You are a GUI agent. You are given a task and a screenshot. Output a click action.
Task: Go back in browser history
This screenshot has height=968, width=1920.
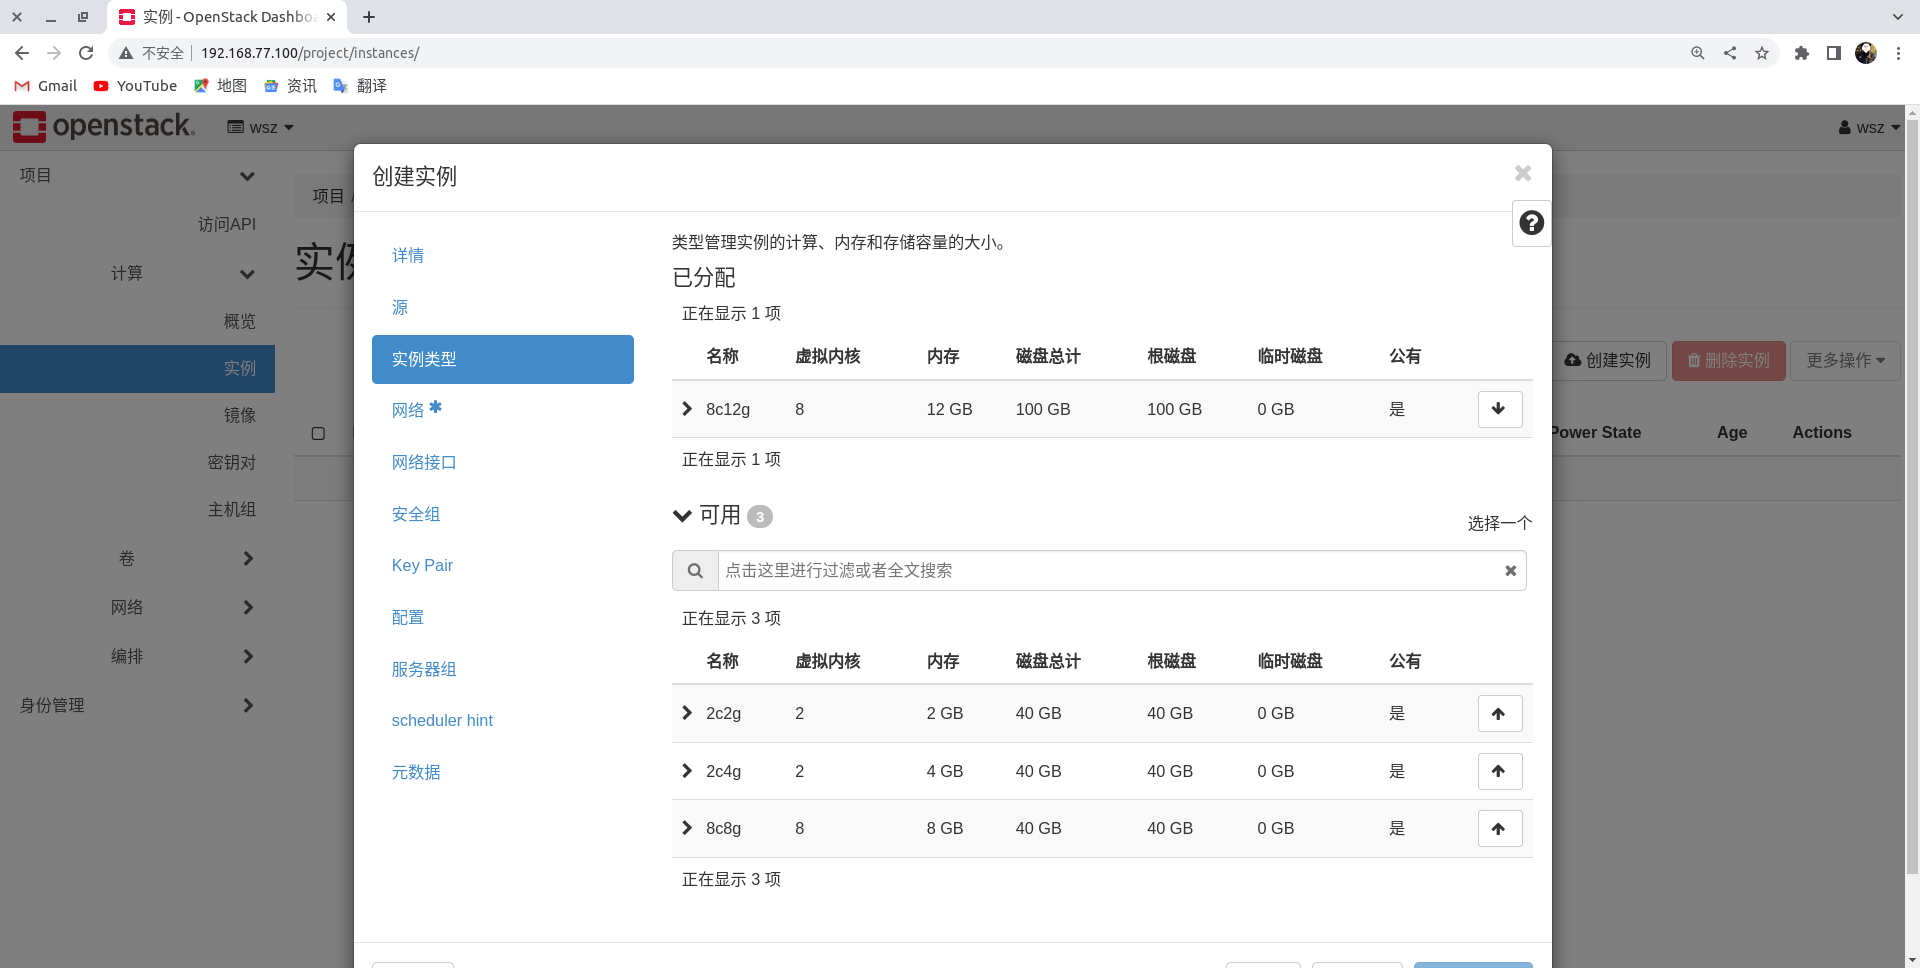tap(22, 53)
